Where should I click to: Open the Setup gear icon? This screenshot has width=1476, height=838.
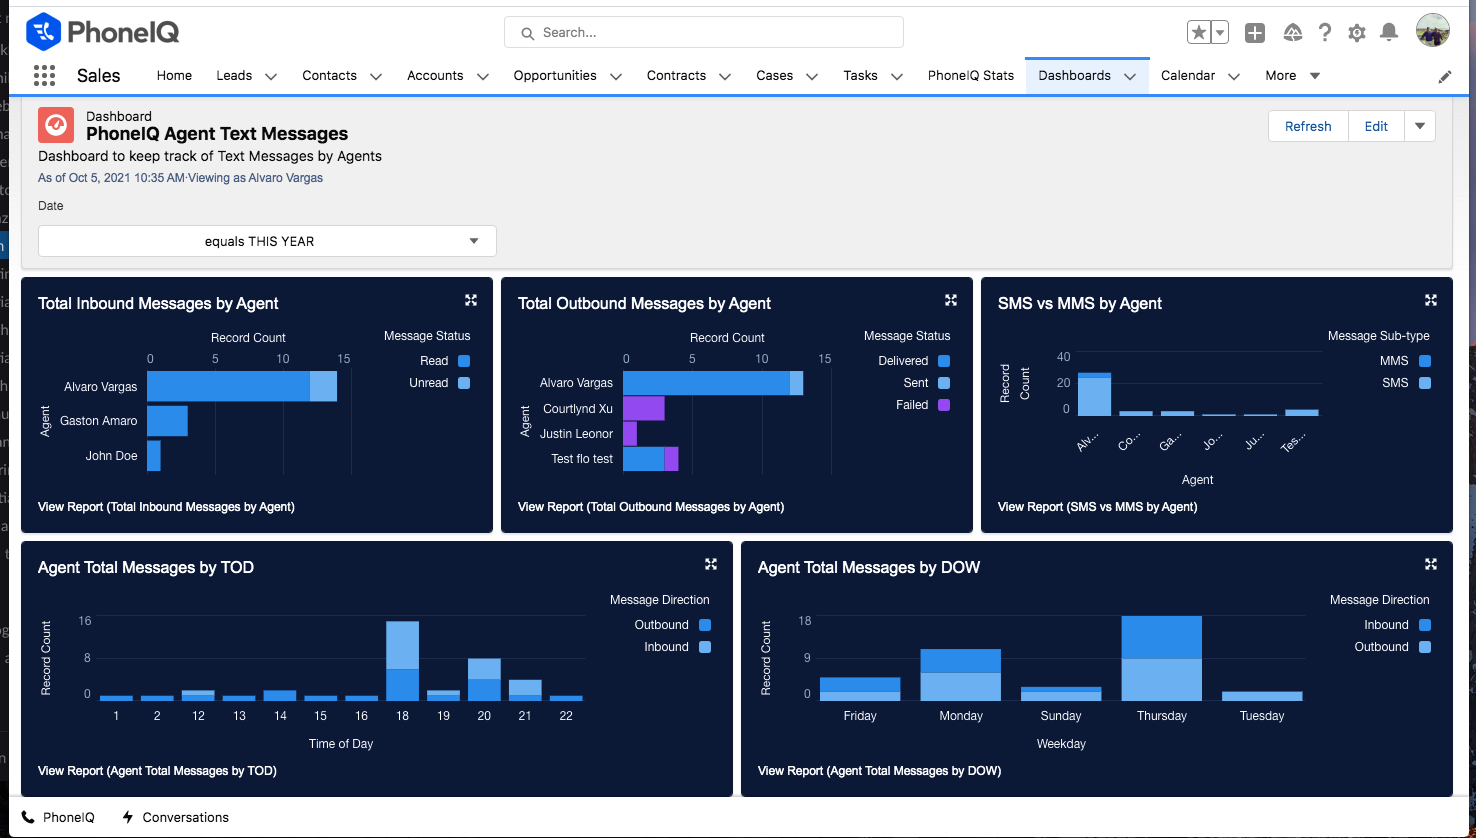point(1357,33)
